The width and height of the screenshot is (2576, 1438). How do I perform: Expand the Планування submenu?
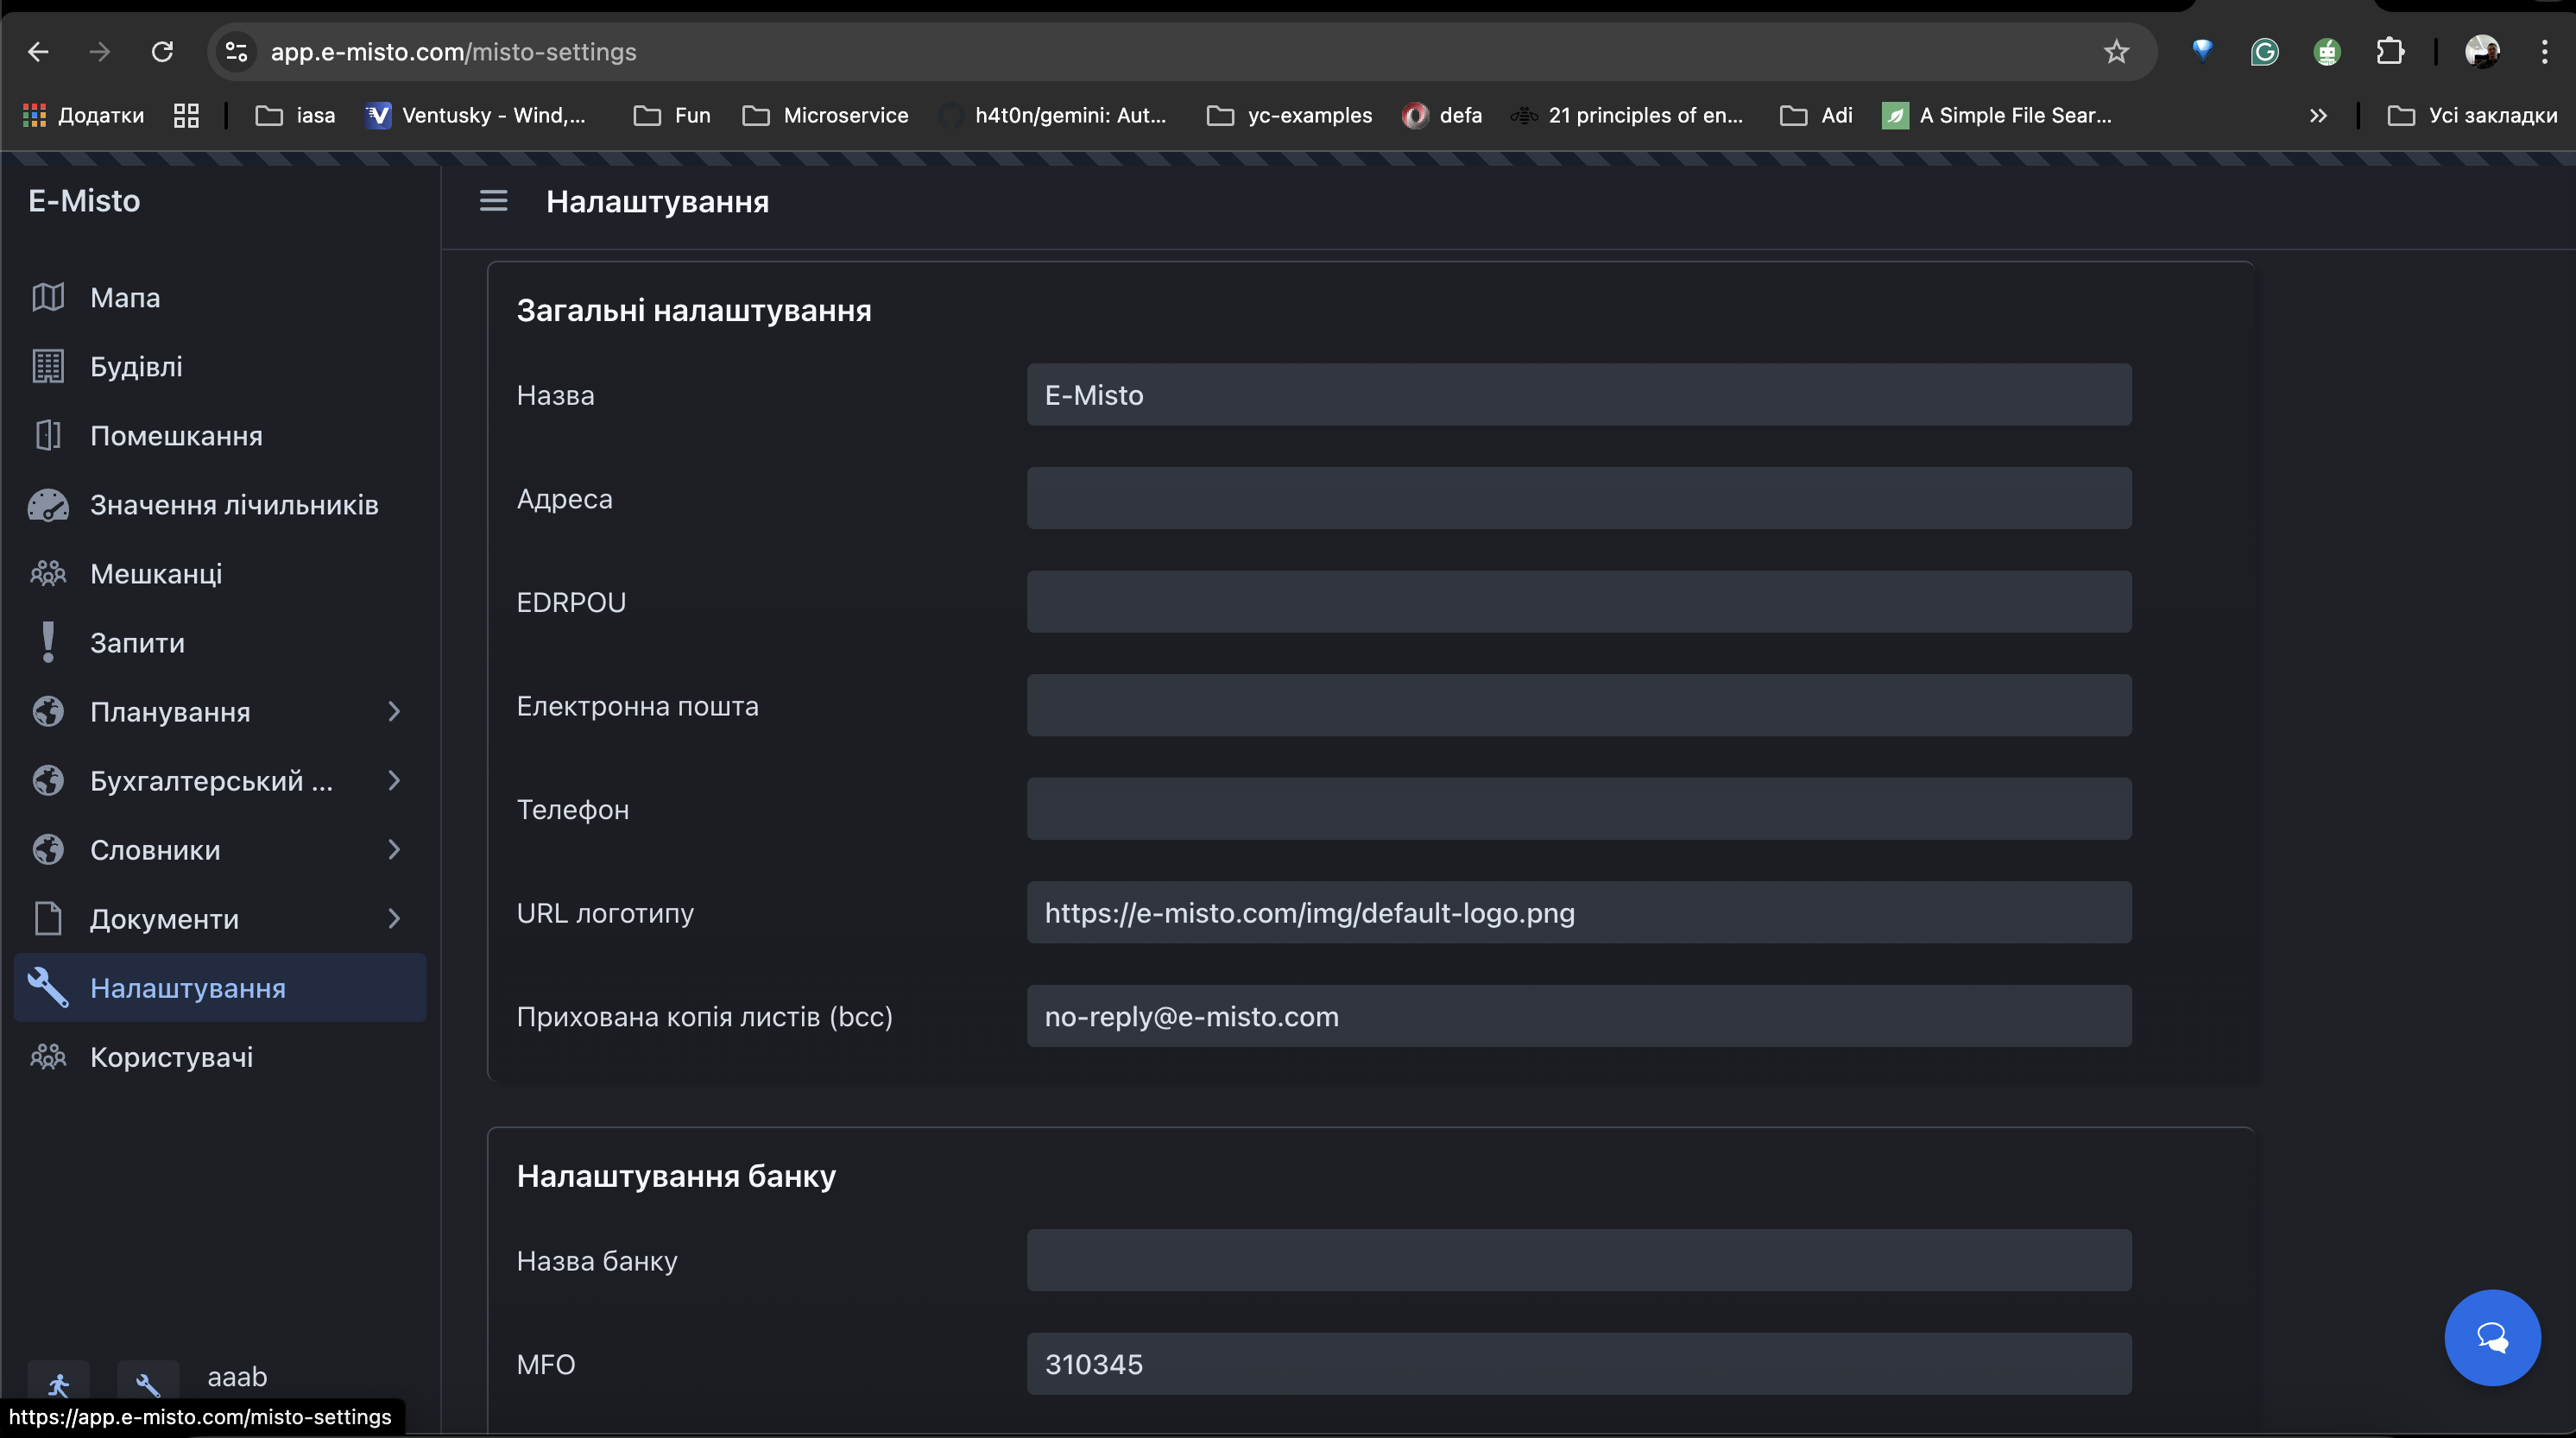(x=396, y=711)
